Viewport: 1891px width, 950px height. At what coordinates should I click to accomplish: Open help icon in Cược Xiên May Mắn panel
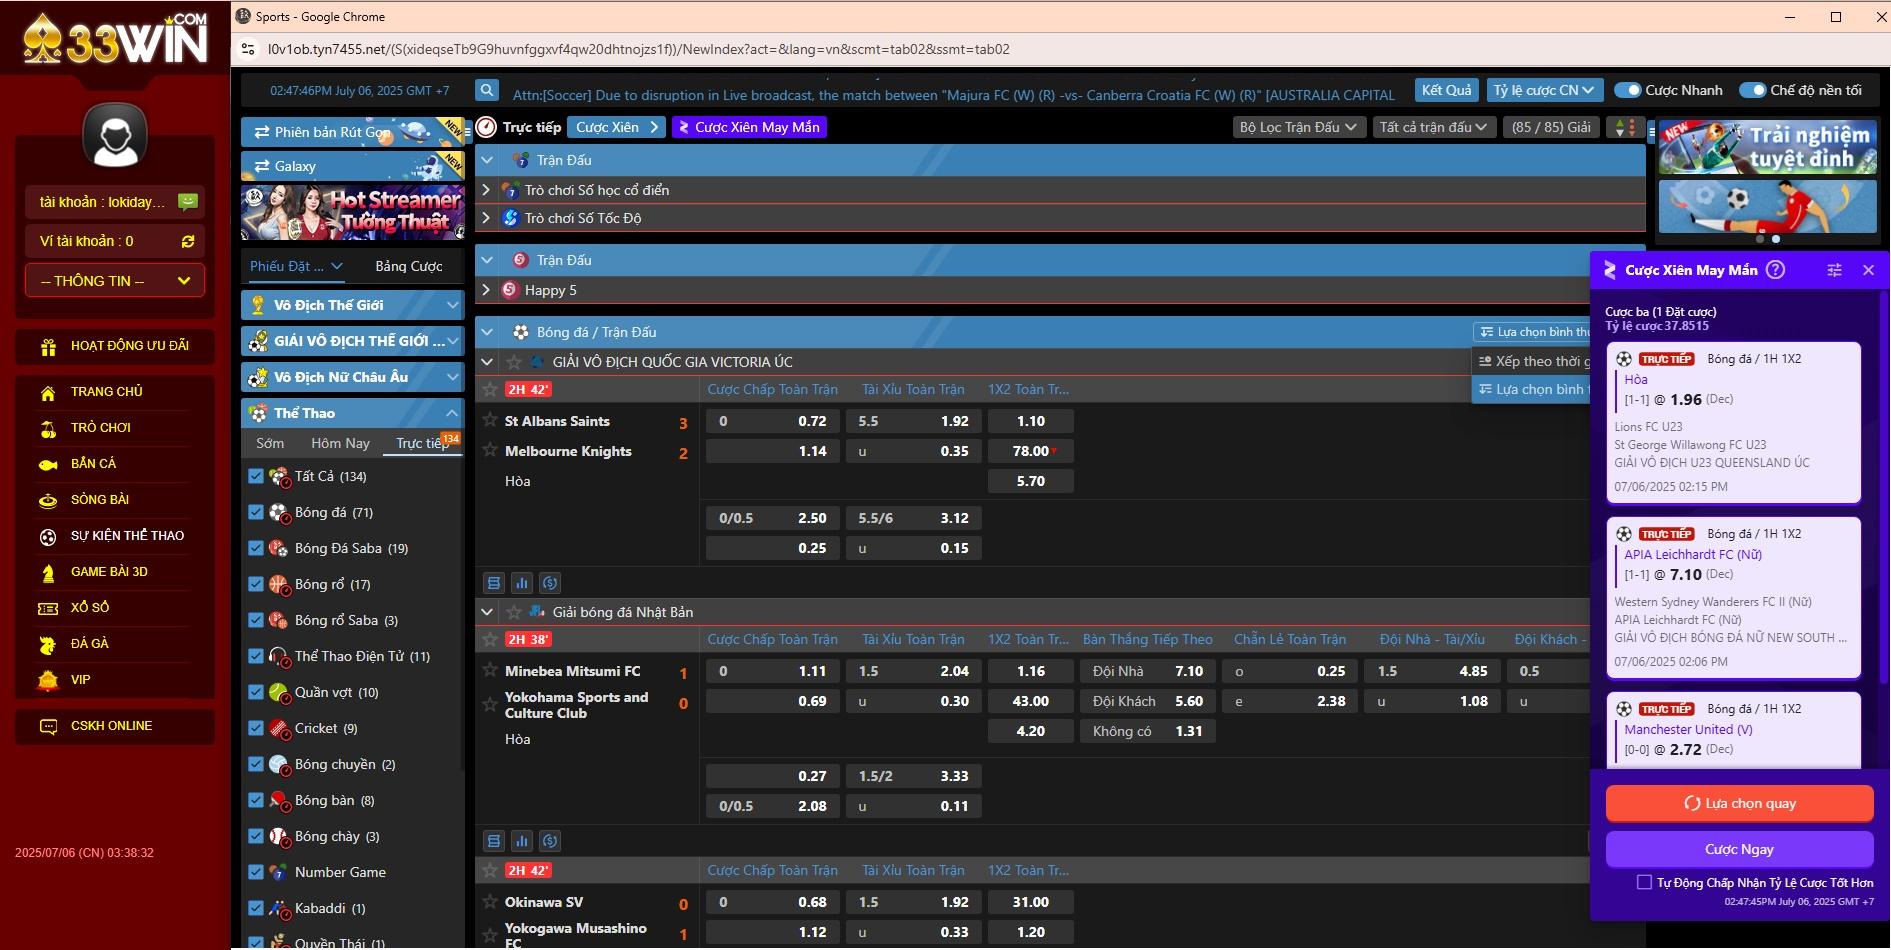pos(1775,270)
